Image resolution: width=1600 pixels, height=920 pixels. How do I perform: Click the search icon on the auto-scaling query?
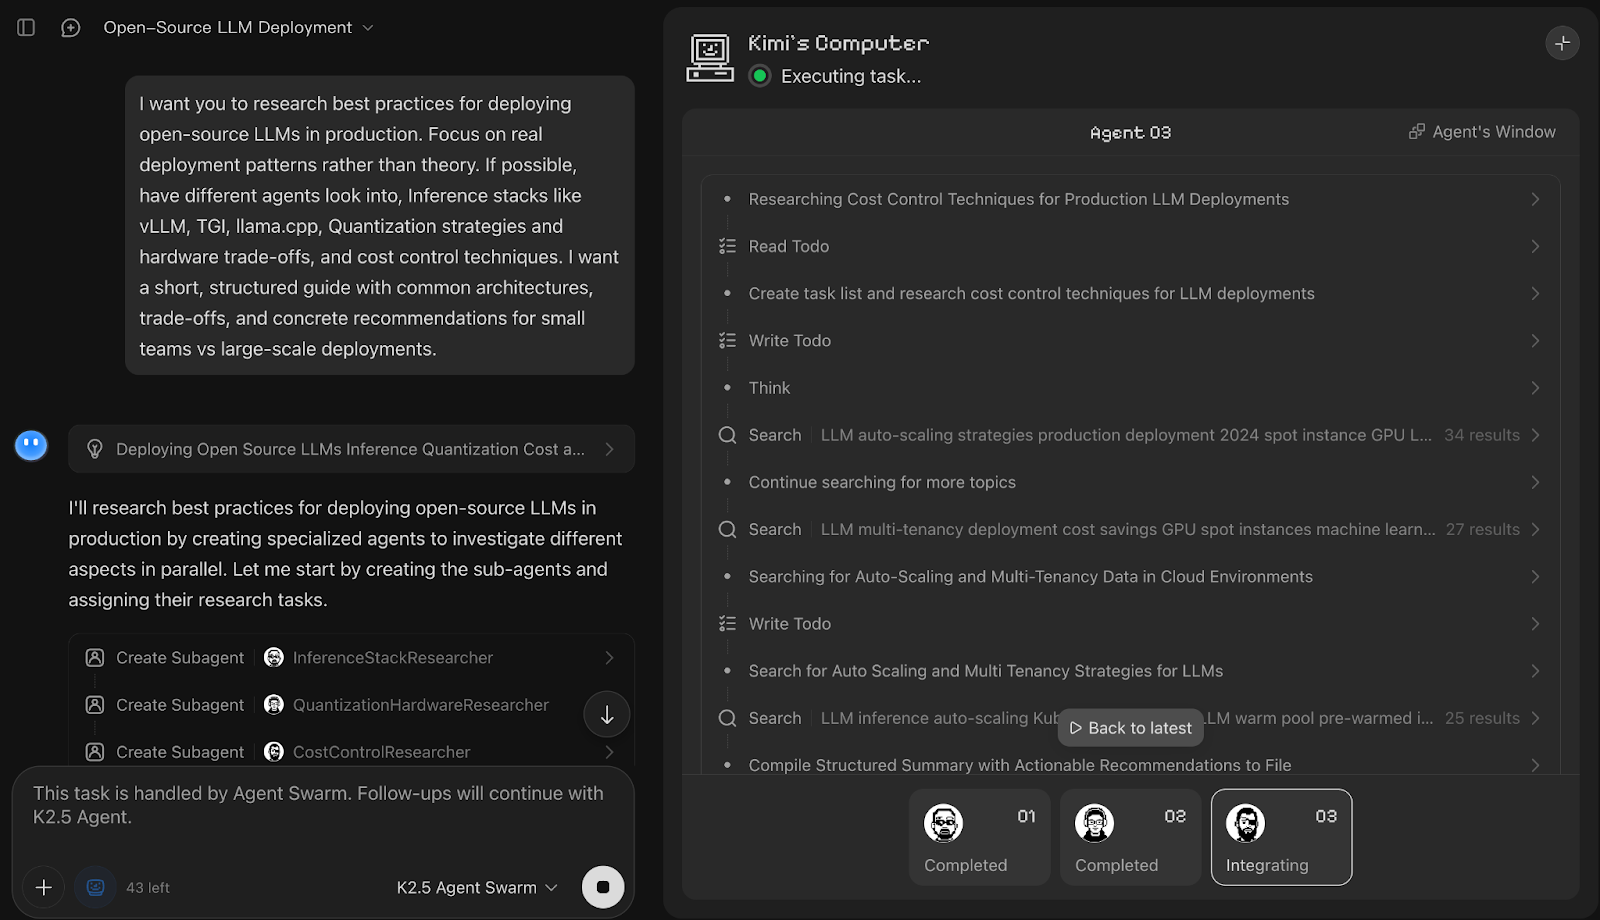726,435
